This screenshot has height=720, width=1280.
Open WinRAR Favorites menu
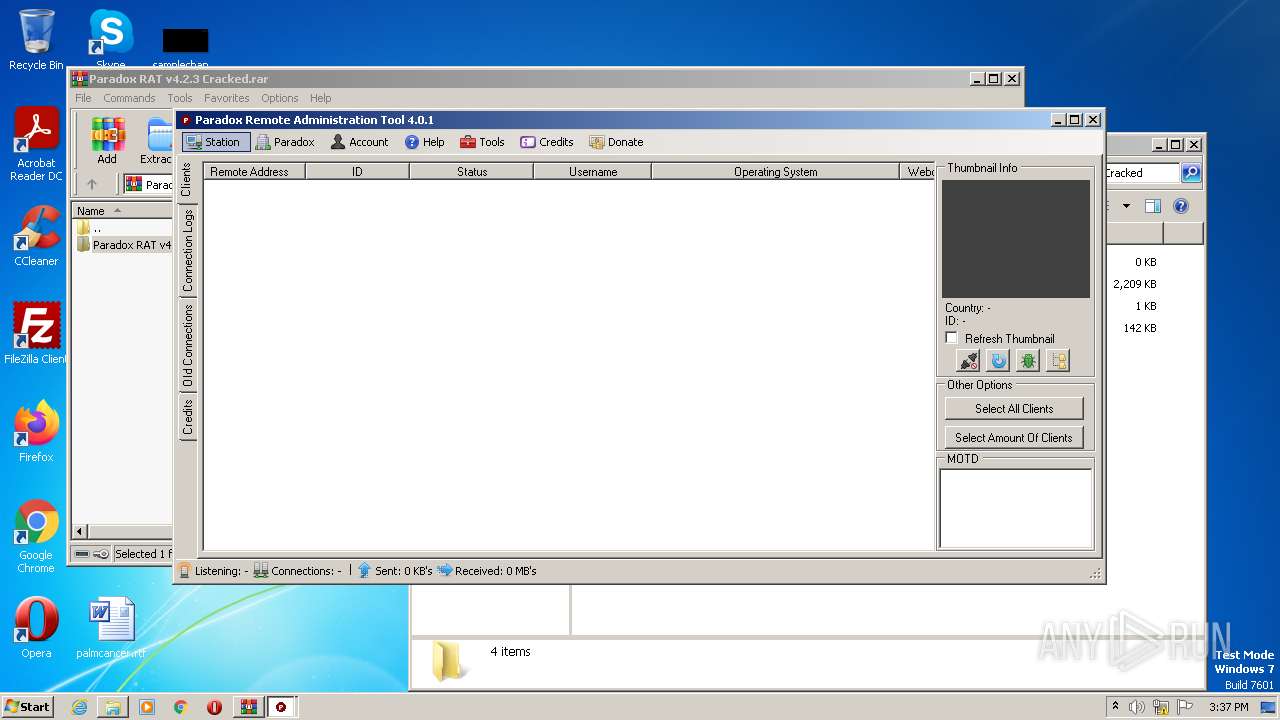(227, 98)
